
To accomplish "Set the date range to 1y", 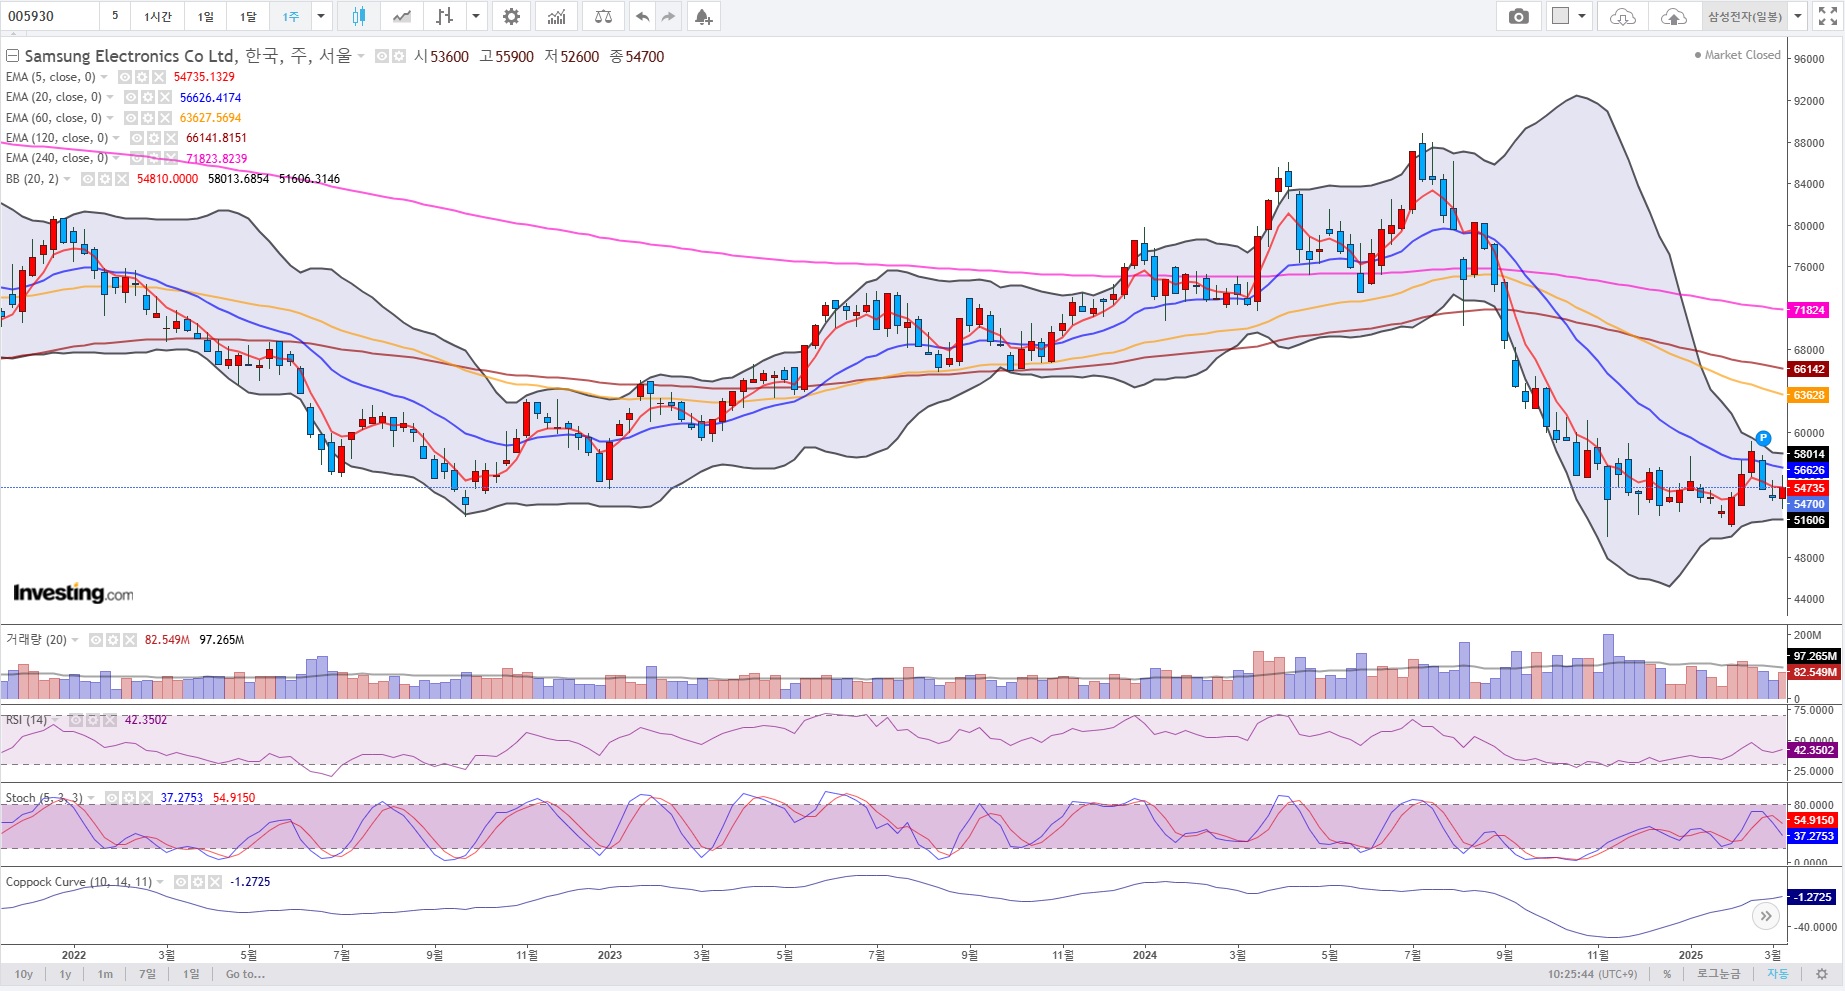I will click(x=65, y=974).
